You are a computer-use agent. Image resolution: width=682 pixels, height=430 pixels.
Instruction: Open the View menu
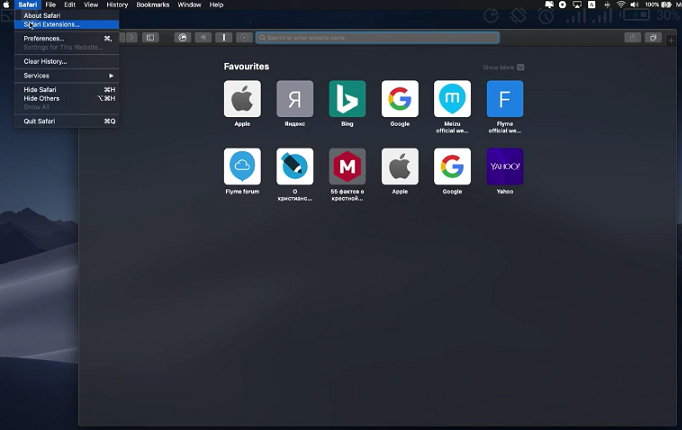pyautogui.click(x=90, y=5)
